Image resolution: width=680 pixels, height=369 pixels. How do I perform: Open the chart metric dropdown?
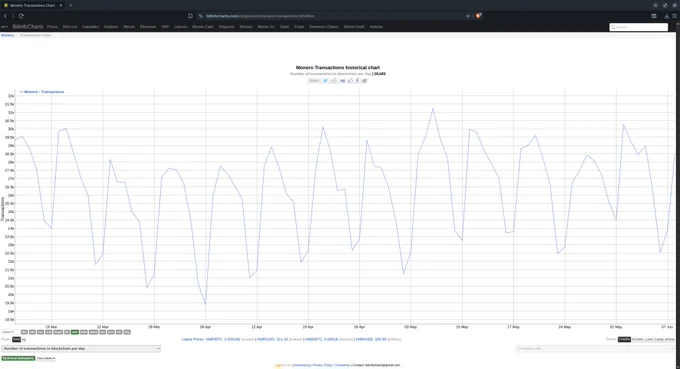81,349
